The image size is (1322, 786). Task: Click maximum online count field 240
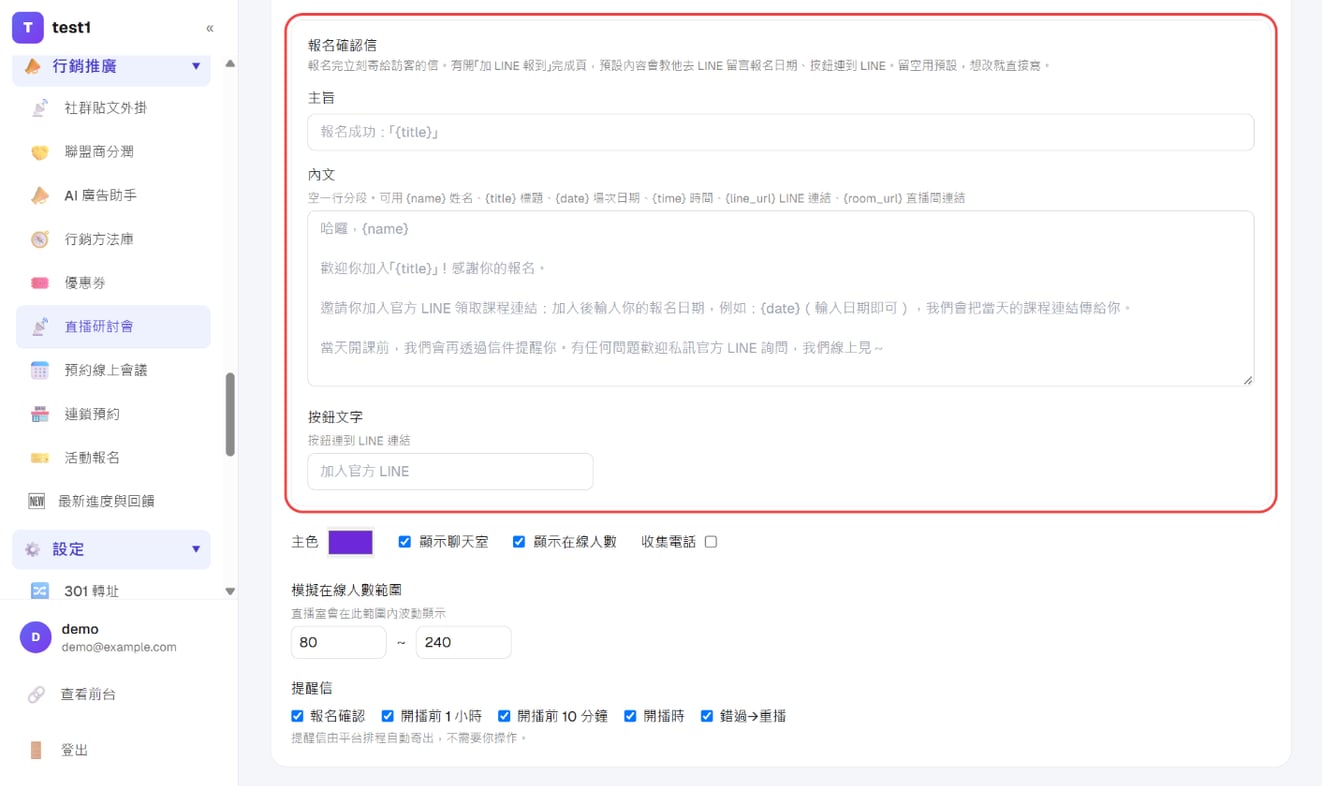pos(463,642)
